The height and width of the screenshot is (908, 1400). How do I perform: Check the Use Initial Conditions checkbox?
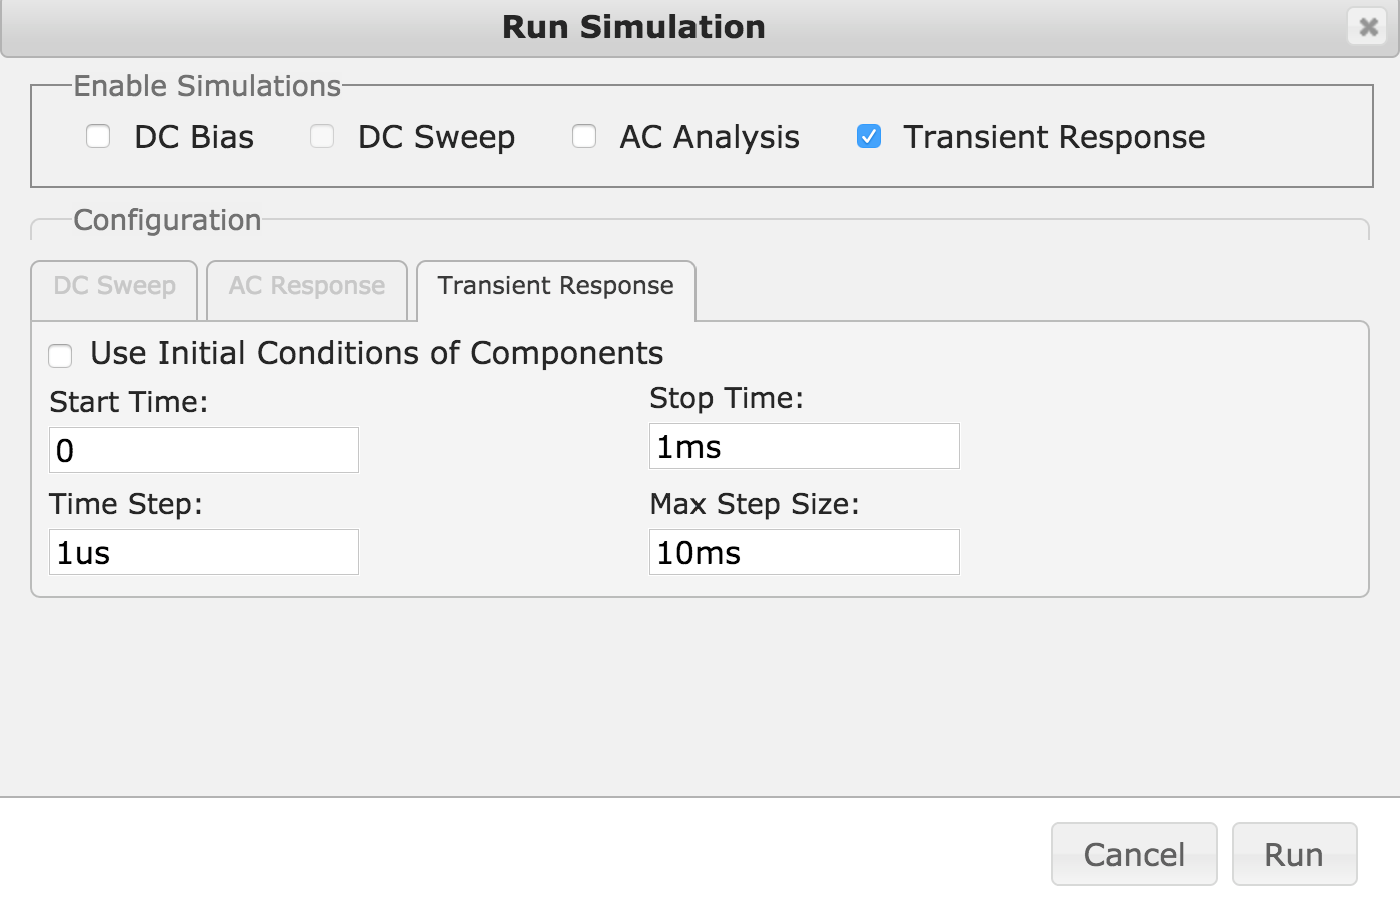[x=61, y=355]
